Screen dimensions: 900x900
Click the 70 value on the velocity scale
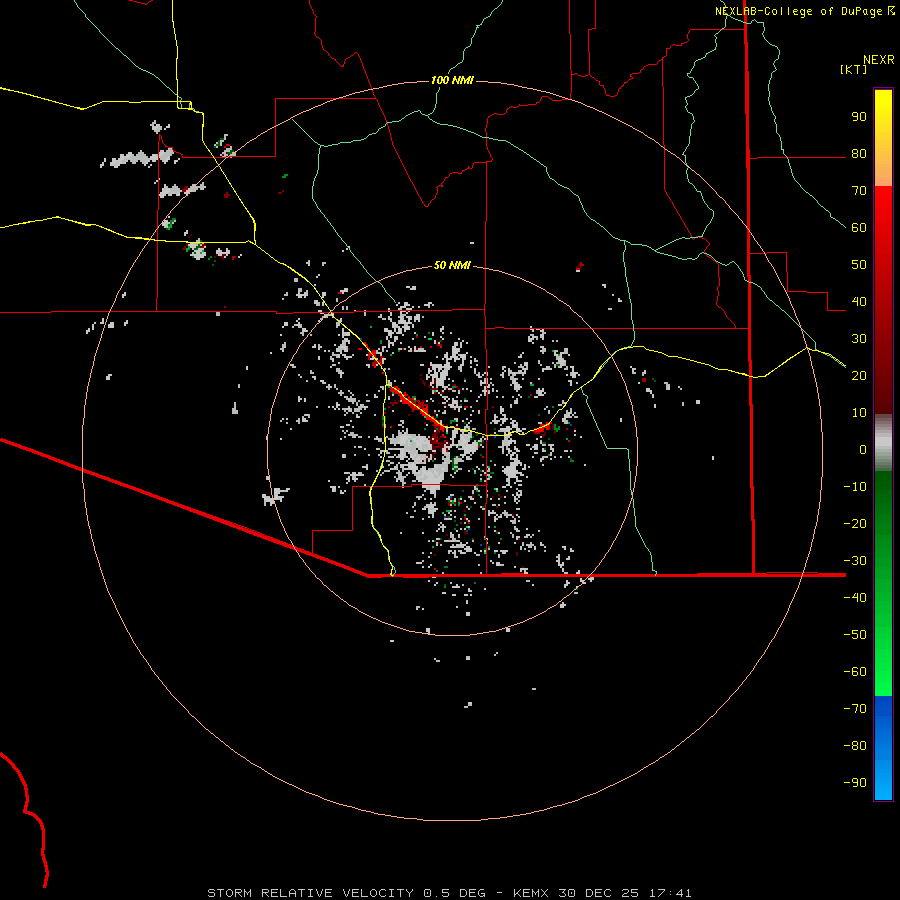click(x=859, y=191)
